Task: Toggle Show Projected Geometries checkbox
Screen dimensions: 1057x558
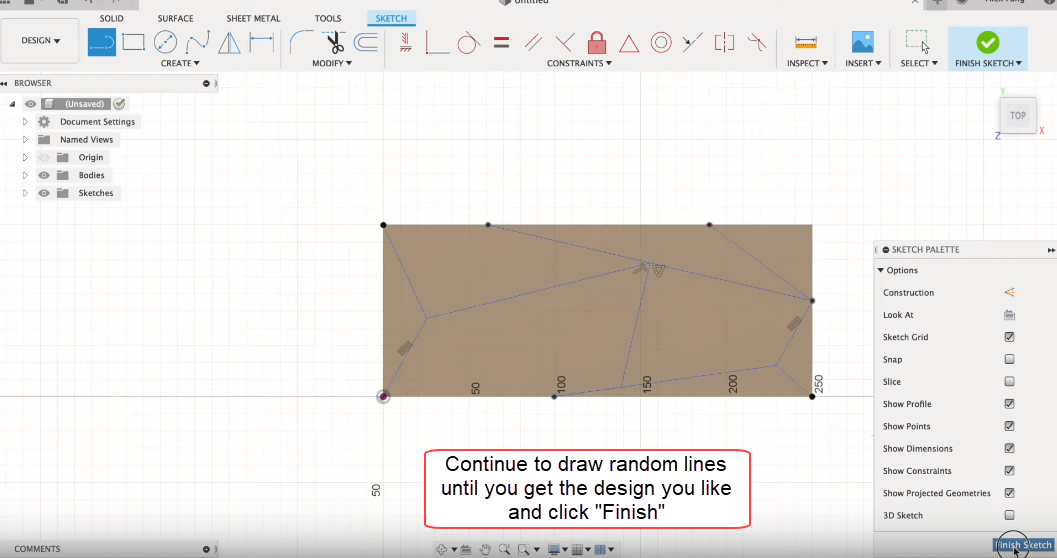Action: pyautogui.click(x=1009, y=493)
